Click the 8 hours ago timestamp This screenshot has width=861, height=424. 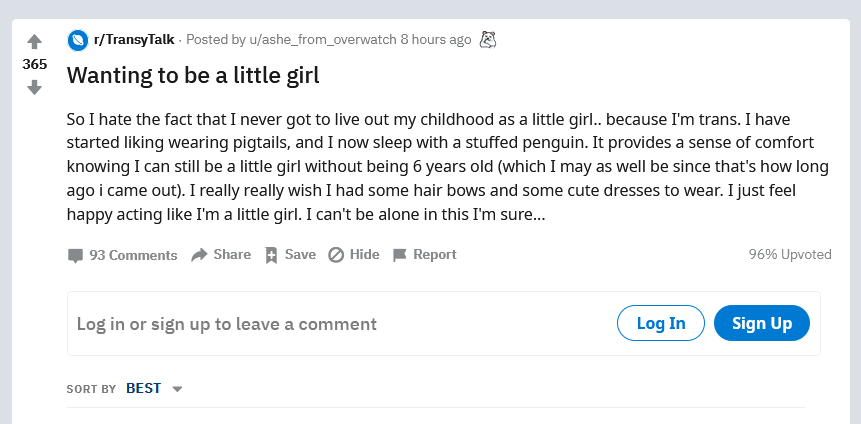click(435, 40)
